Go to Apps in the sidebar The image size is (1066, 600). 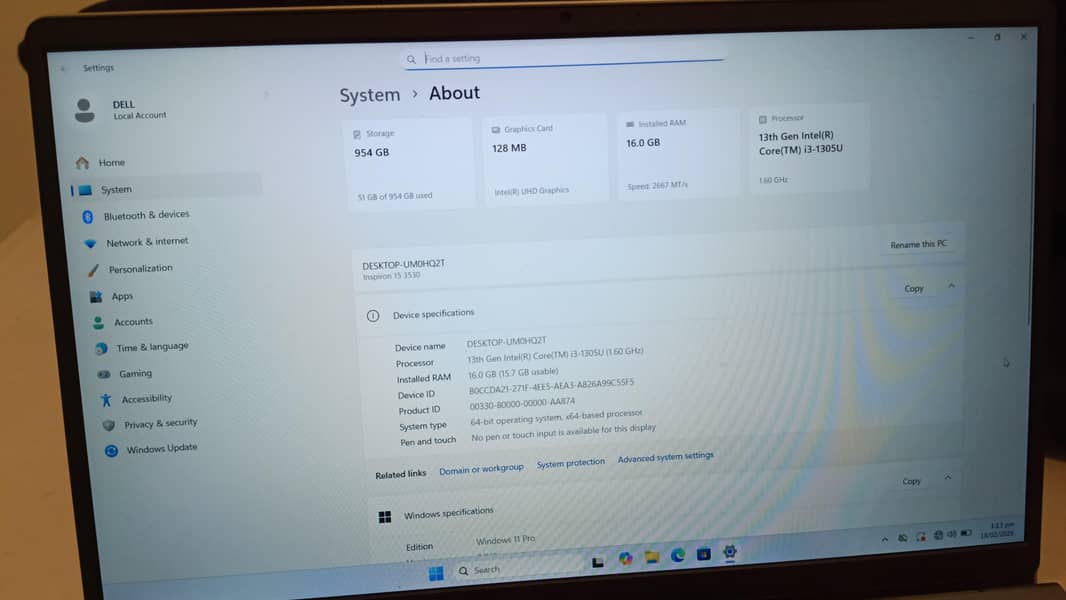(x=122, y=297)
